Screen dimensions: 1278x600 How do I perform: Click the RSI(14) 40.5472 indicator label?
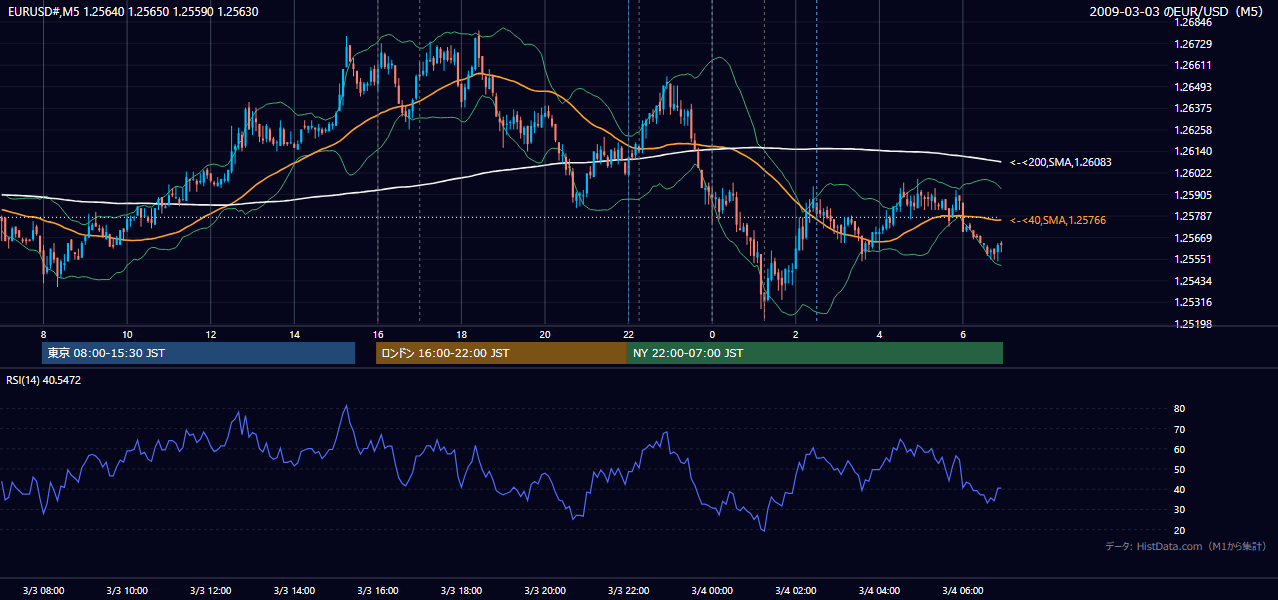43,380
